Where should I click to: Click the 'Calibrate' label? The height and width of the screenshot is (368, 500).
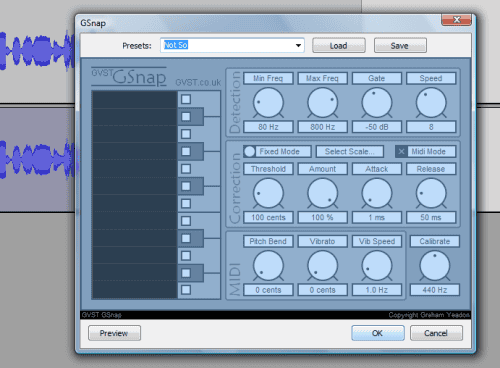435,241
